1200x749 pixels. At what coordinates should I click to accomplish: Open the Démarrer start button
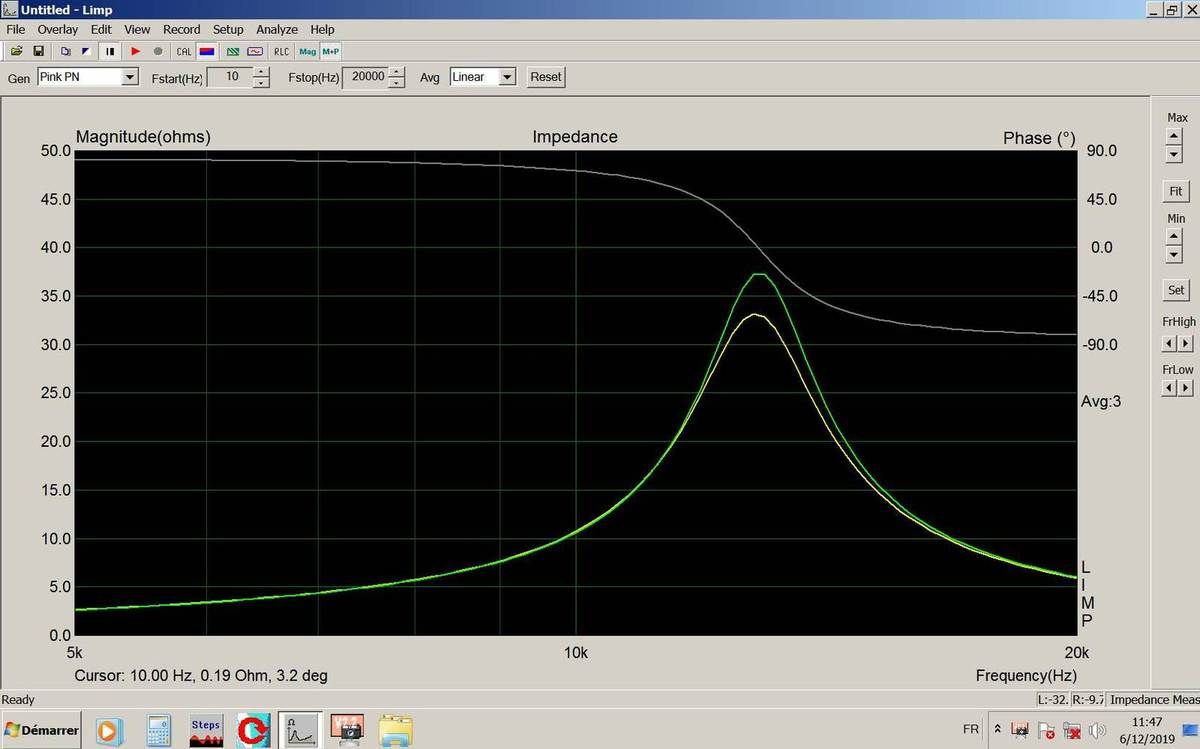tap(41, 730)
